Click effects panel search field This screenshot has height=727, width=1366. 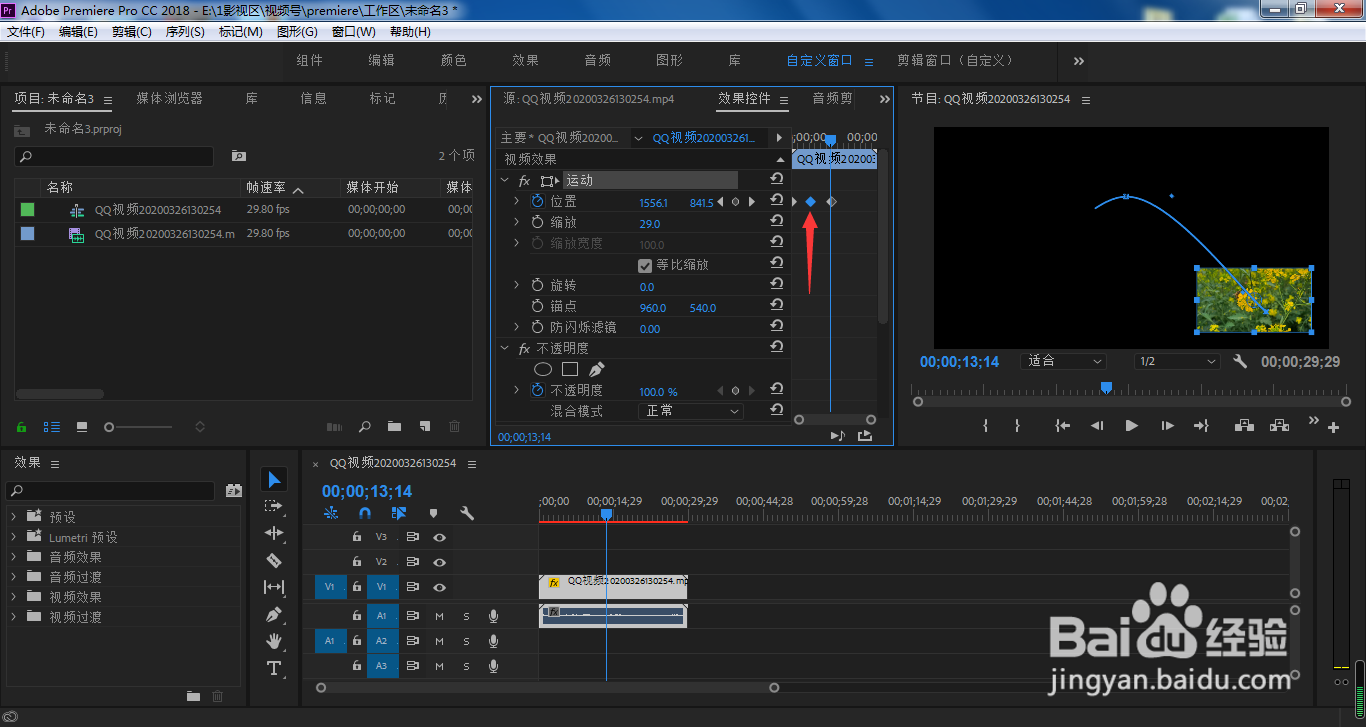pyautogui.click(x=110, y=491)
